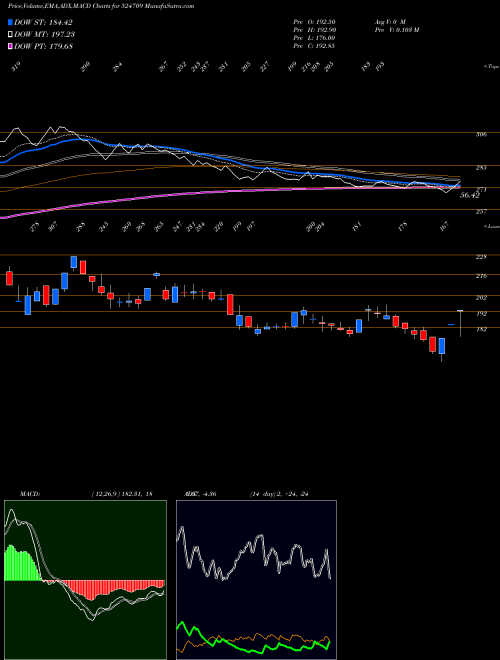Viewport: 500px width, 660px height.
Task: Click the Lows row label
Action: coord(491,226)
